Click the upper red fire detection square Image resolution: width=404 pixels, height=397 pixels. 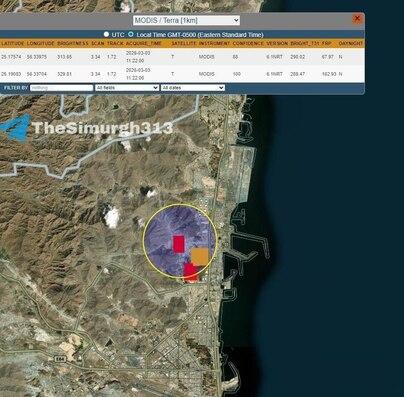pos(179,244)
